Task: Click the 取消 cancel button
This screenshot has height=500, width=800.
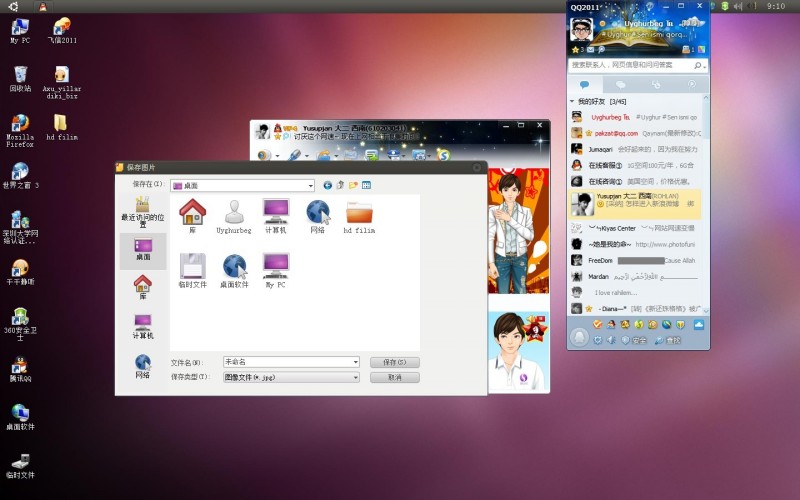Action: tap(395, 378)
